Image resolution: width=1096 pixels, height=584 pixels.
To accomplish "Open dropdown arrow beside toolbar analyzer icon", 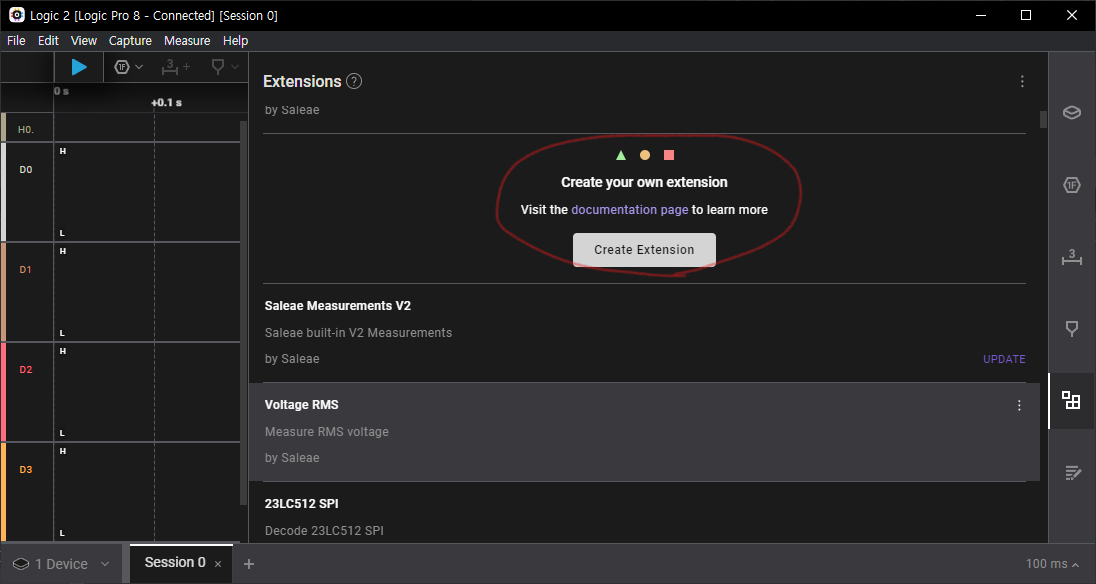I will coord(139,67).
